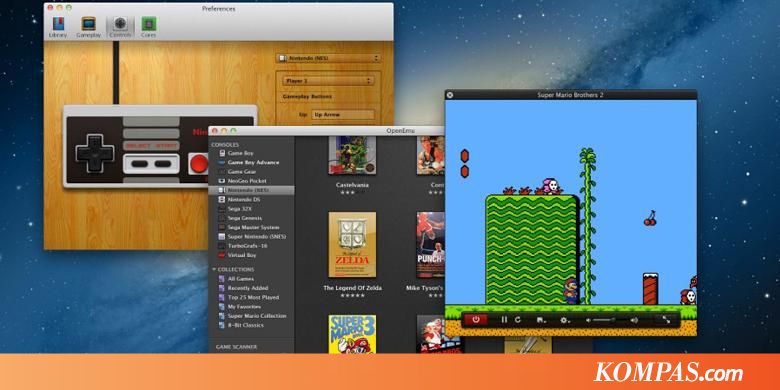The height and width of the screenshot is (390, 780).
Task: Click the Super Nintendo console icon
Action: (x=222, y=237)
